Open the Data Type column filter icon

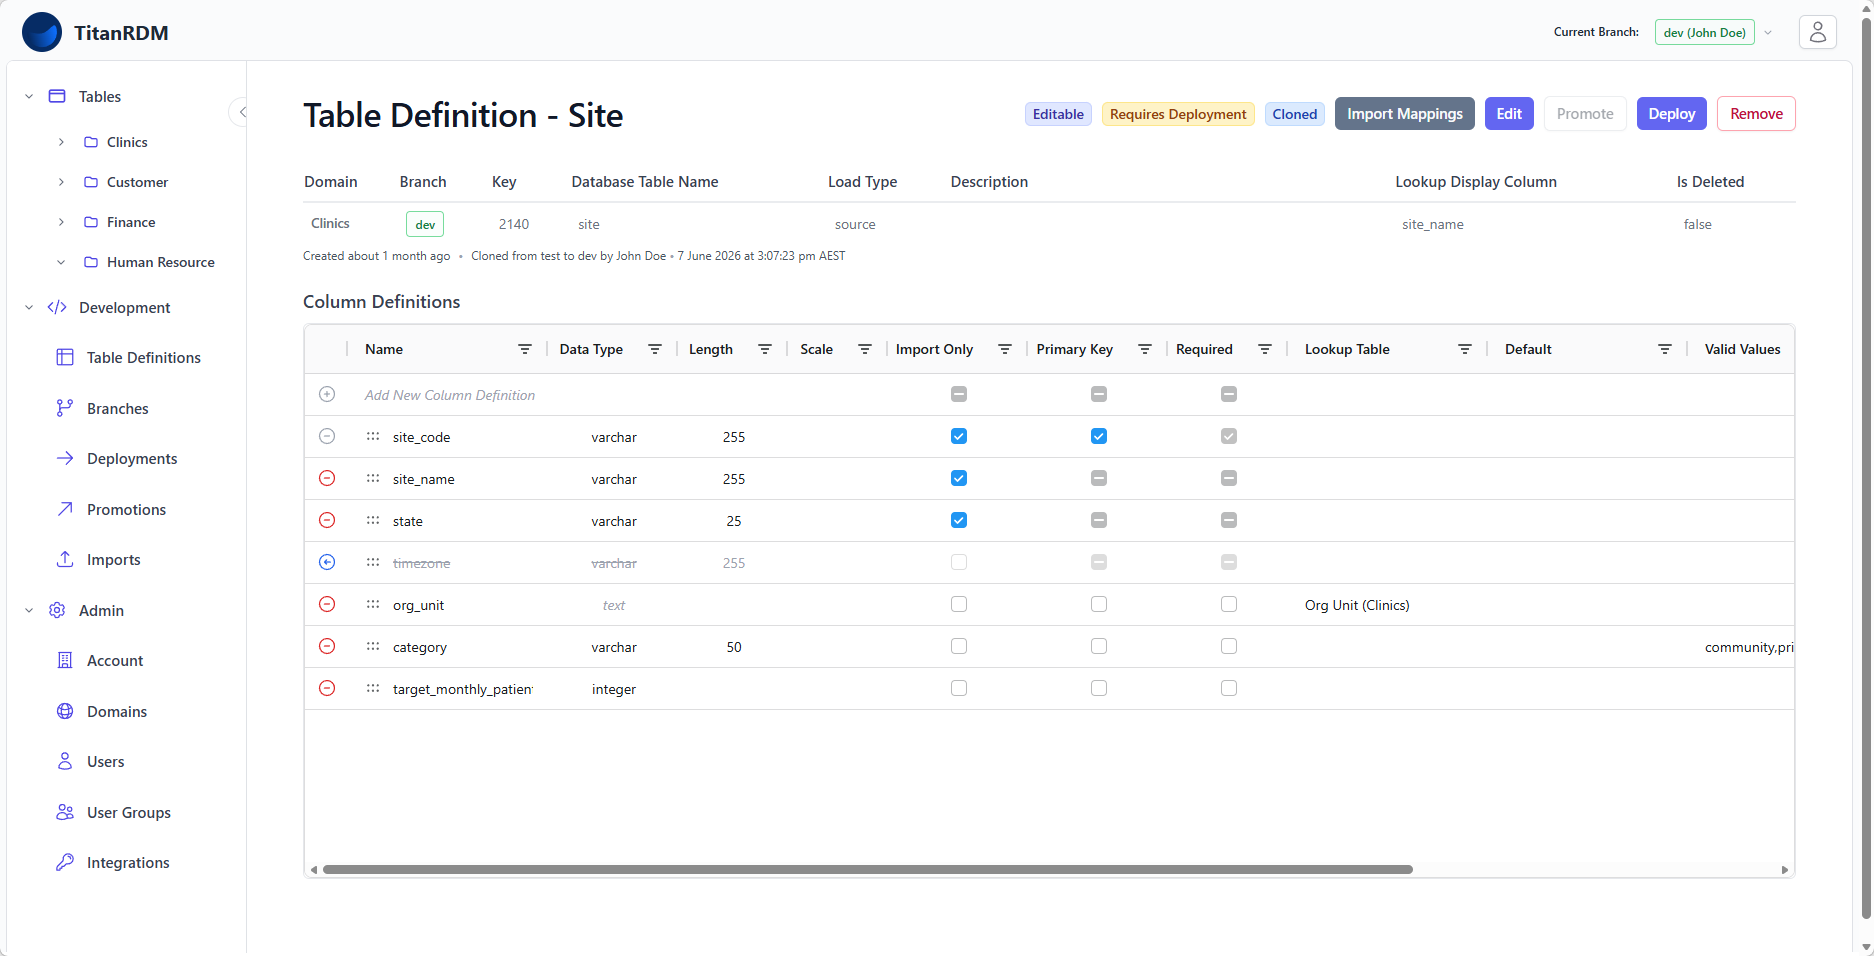click(655, 349)
